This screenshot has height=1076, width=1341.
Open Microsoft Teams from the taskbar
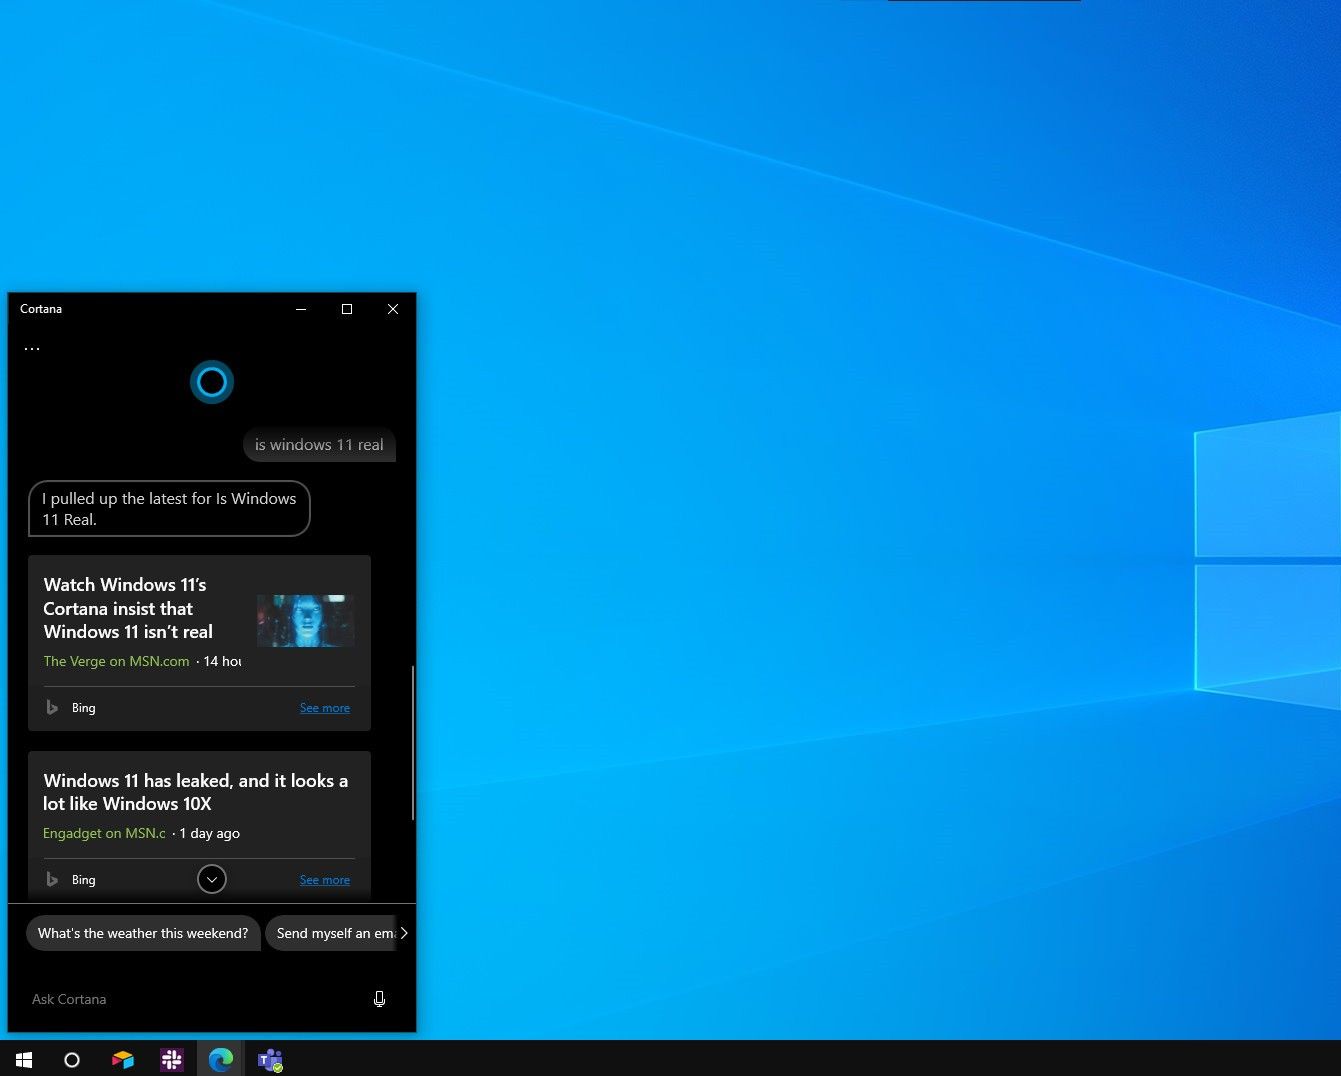coord(270,1060)
